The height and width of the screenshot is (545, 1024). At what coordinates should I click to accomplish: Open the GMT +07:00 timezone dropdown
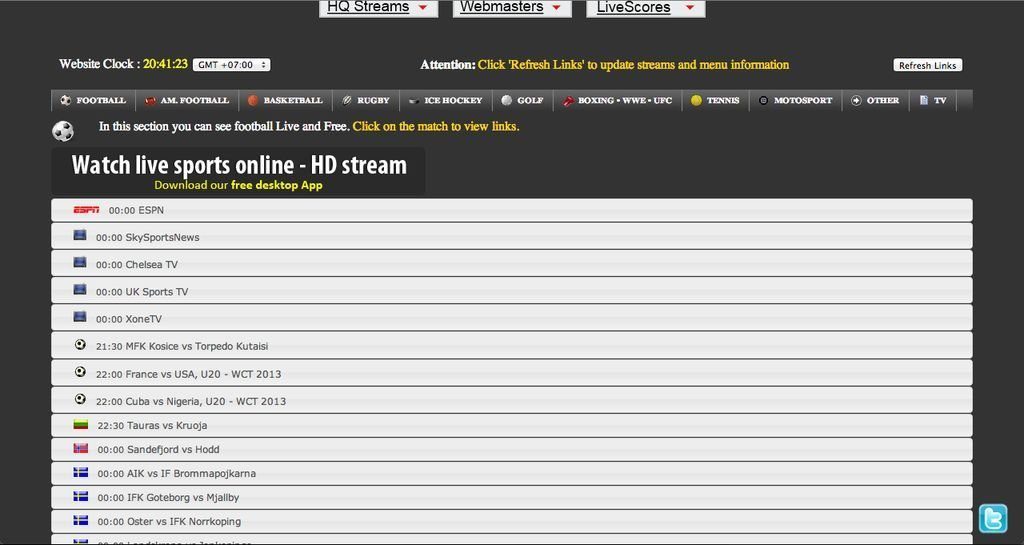tap(231, 65)
